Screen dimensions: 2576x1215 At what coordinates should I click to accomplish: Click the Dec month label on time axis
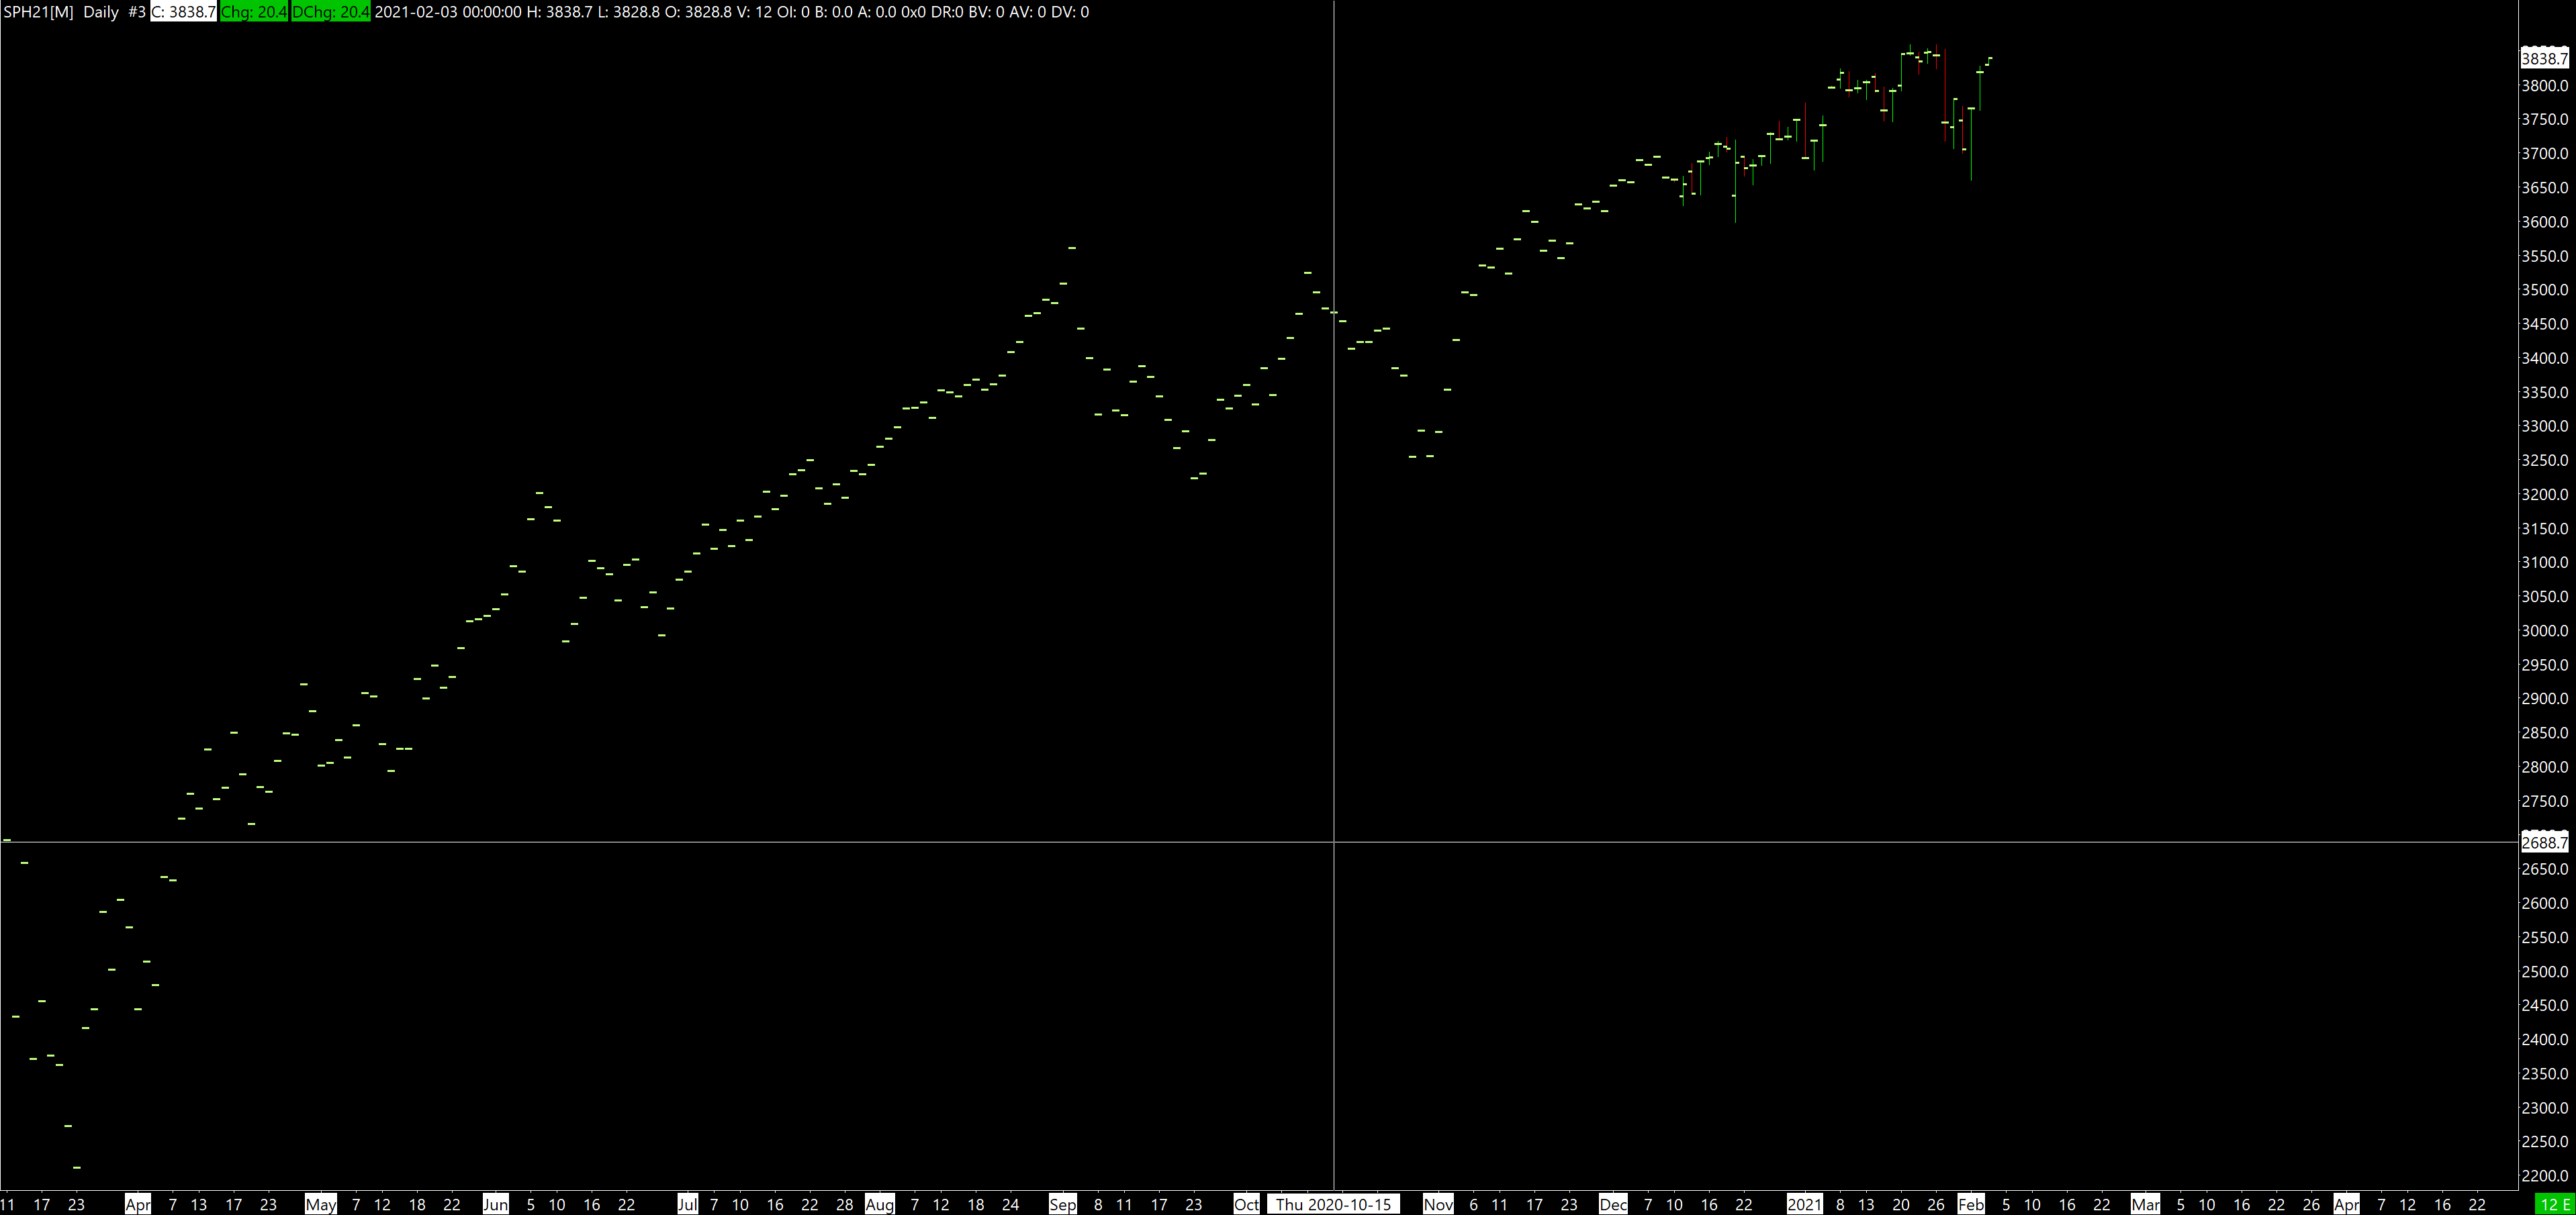(x=1613, y=1205)
